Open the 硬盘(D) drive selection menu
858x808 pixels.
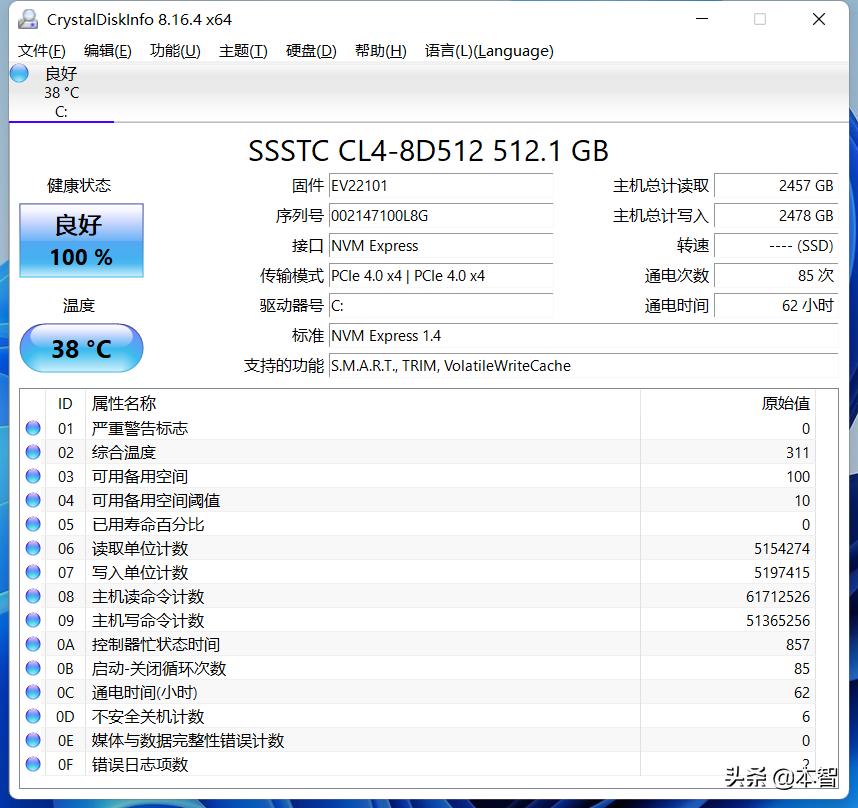pyautogui.click(x=310, y=51)
